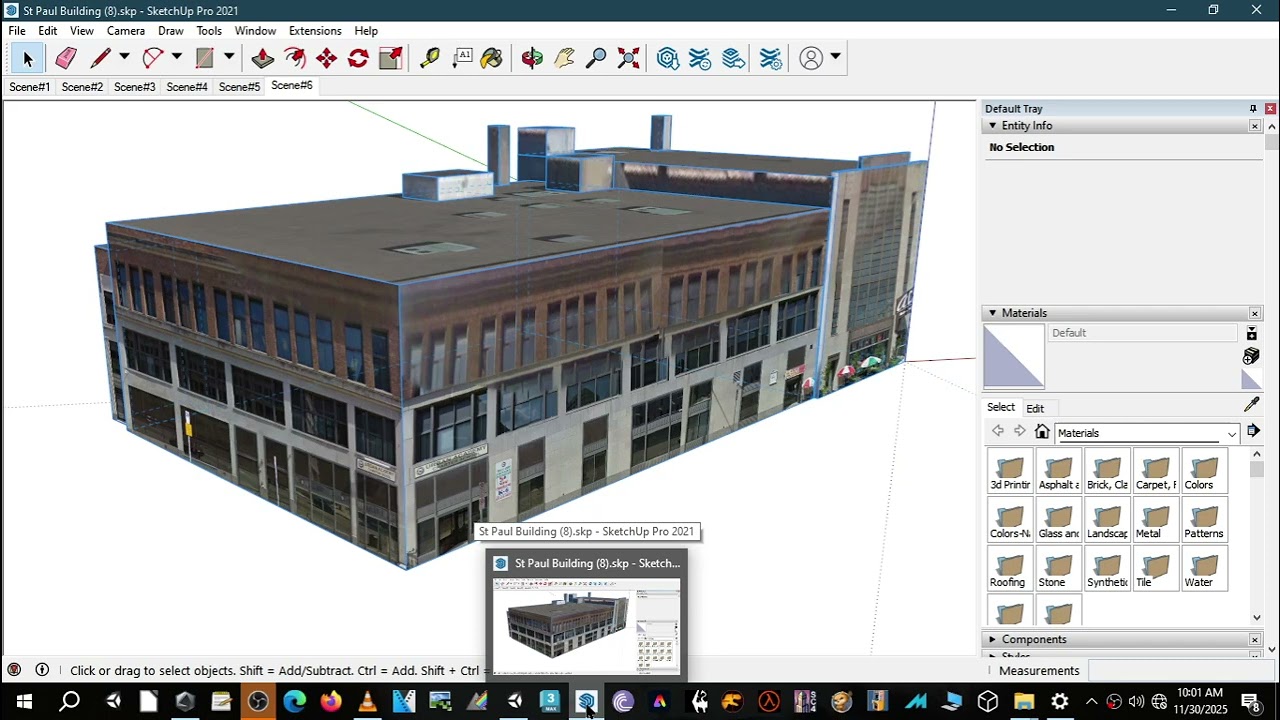Open the Camera menu
Image resolution: width=1280 pixels, height=720 pixels.
[126, 31]
